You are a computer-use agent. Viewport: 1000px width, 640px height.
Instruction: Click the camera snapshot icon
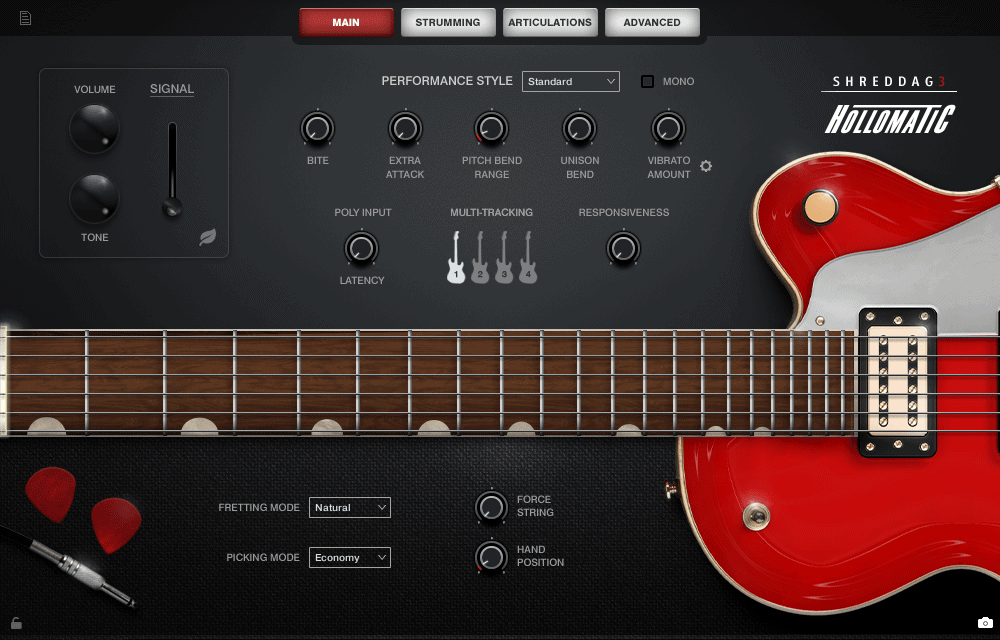pyautogui.click(x=985, y=623)
